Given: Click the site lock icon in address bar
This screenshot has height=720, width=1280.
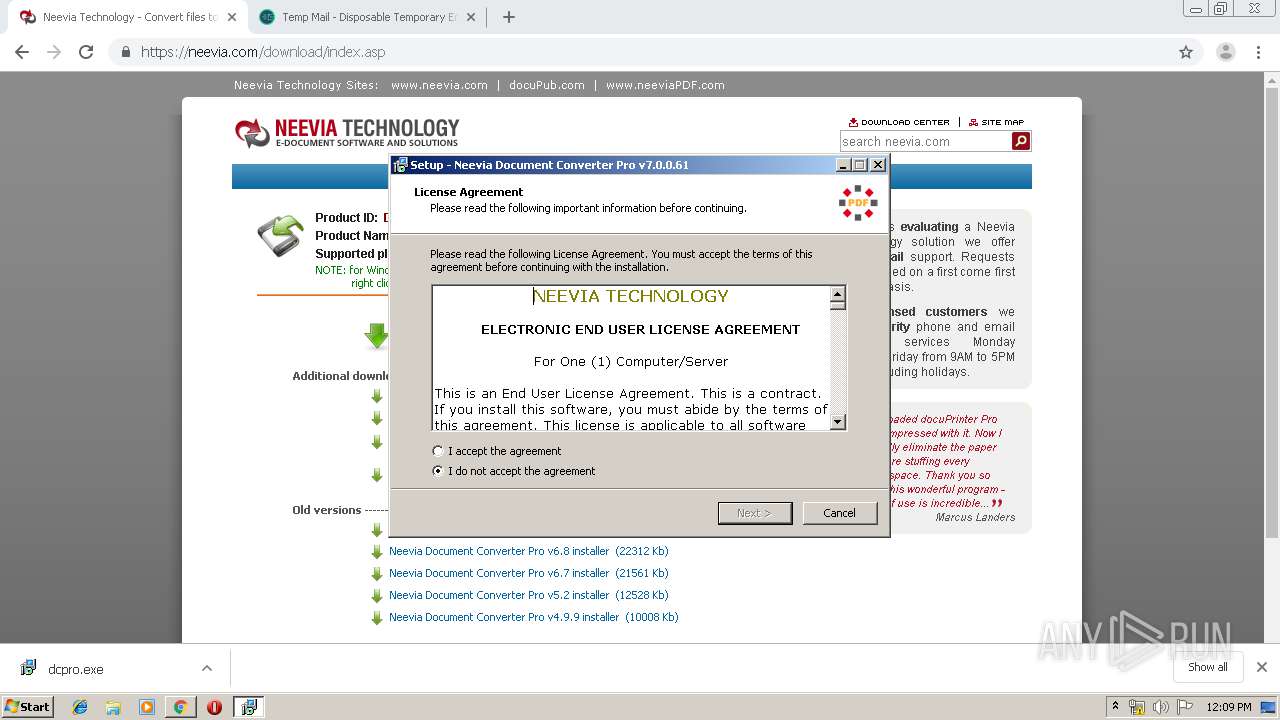Looking at the screenshot, I should point(126,52).
